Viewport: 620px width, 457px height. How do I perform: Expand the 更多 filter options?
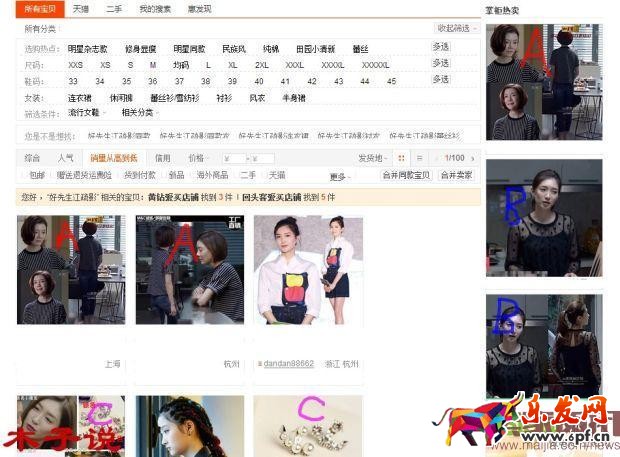click(340, 177)
